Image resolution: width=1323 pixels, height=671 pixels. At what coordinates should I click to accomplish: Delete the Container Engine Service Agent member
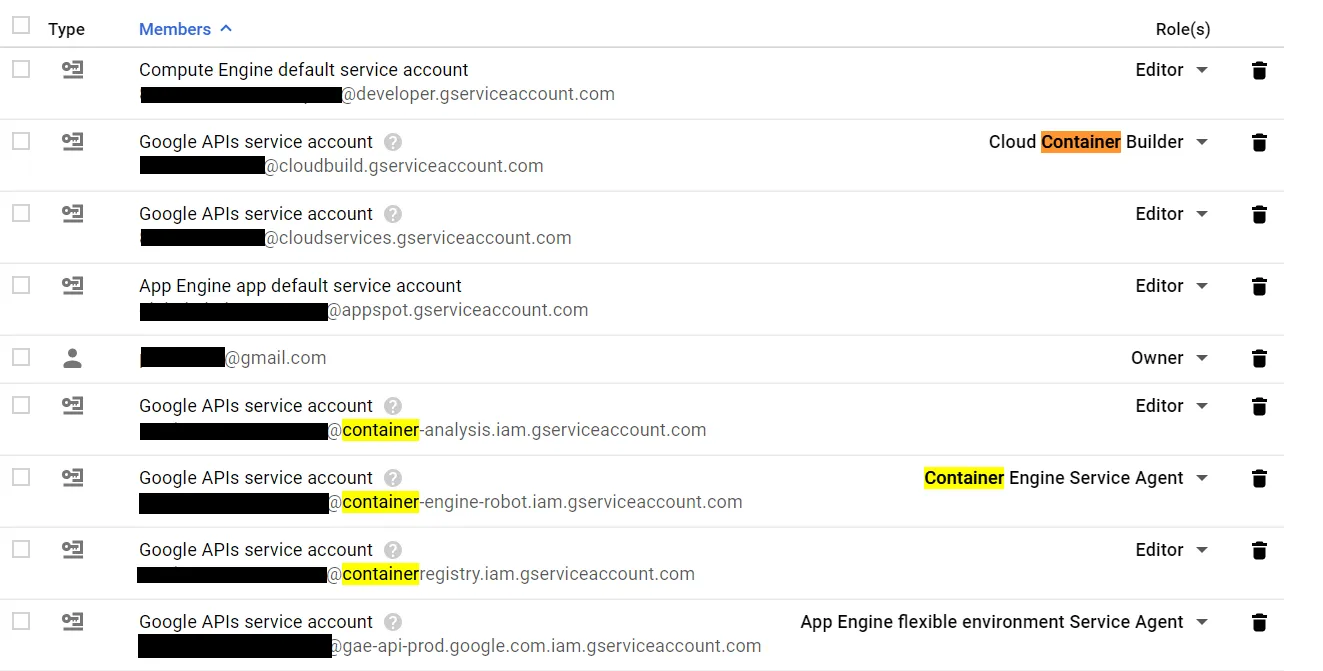click(1259, 478)
